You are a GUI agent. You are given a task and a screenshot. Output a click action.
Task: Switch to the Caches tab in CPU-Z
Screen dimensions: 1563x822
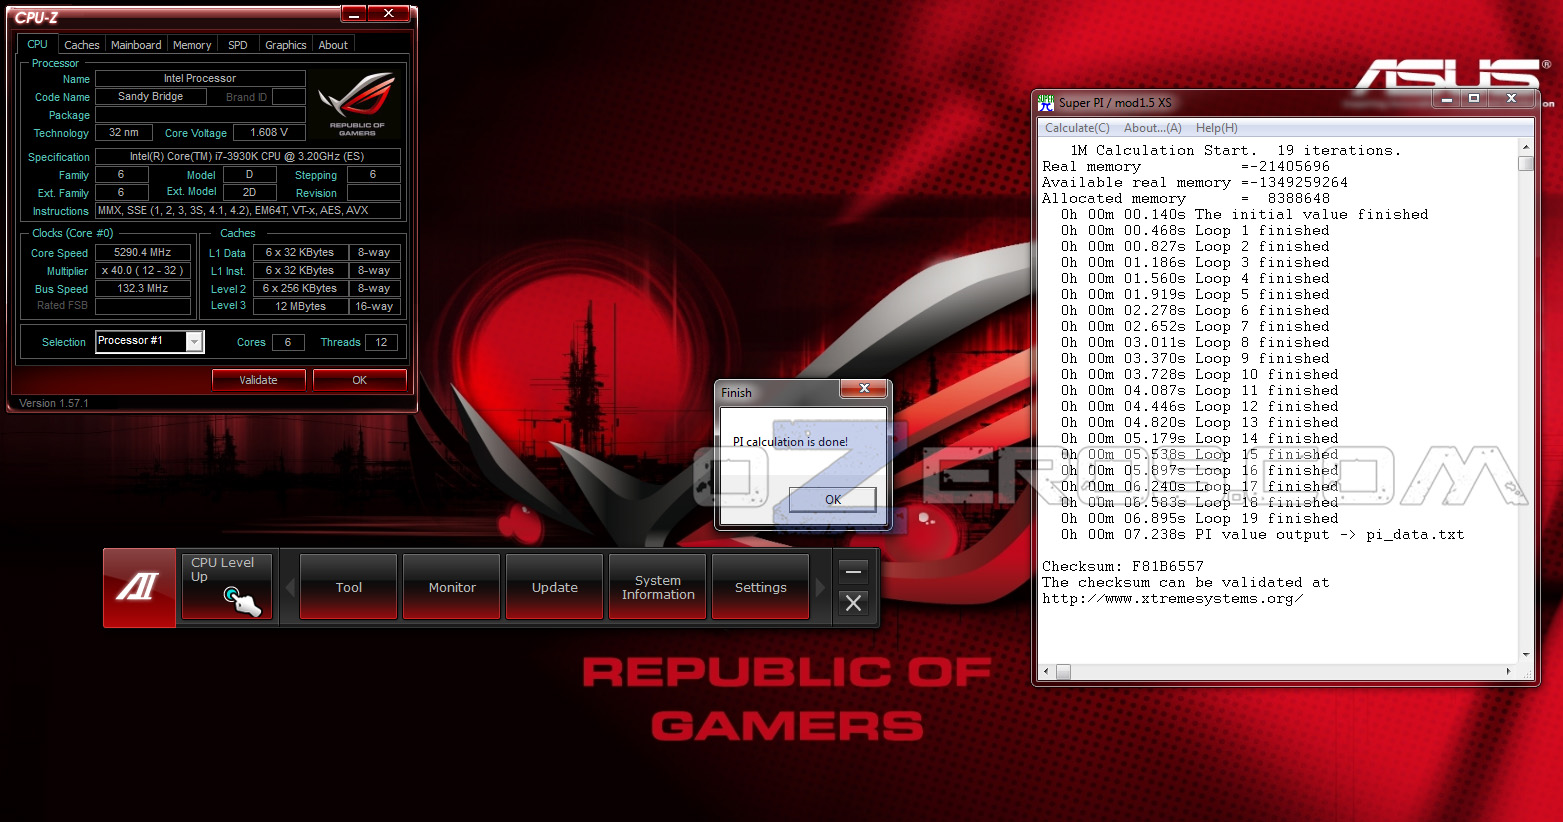tap(82, 45)
